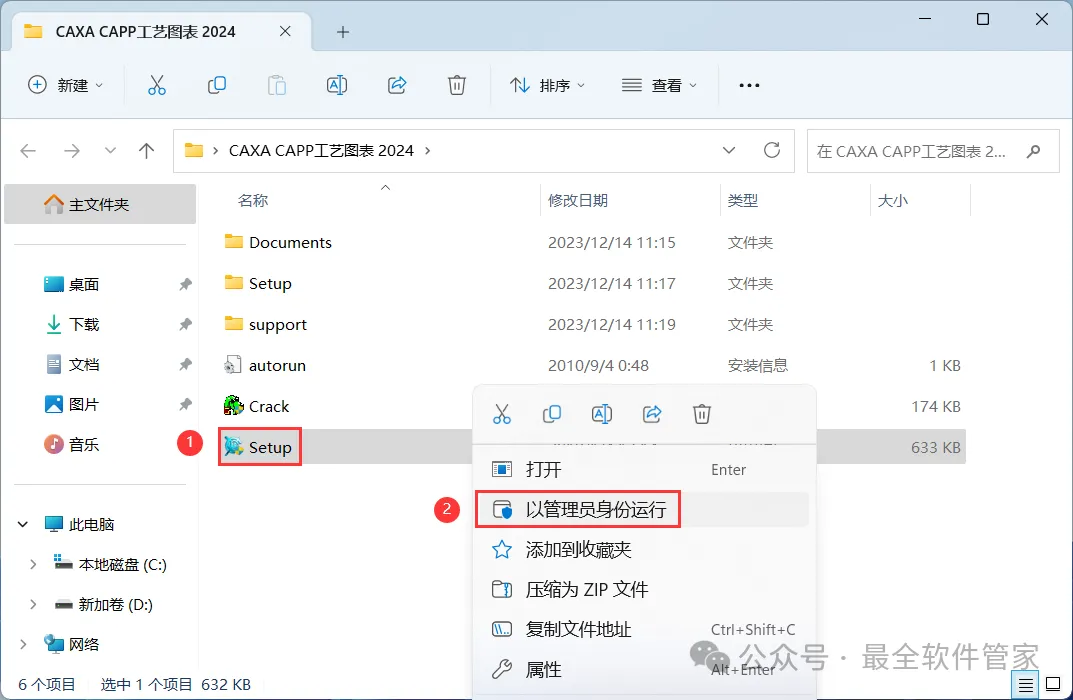Go forward with the right arrow
Image resolution: width=1073 pixels, height=700 pixels.
click(72, 151)
